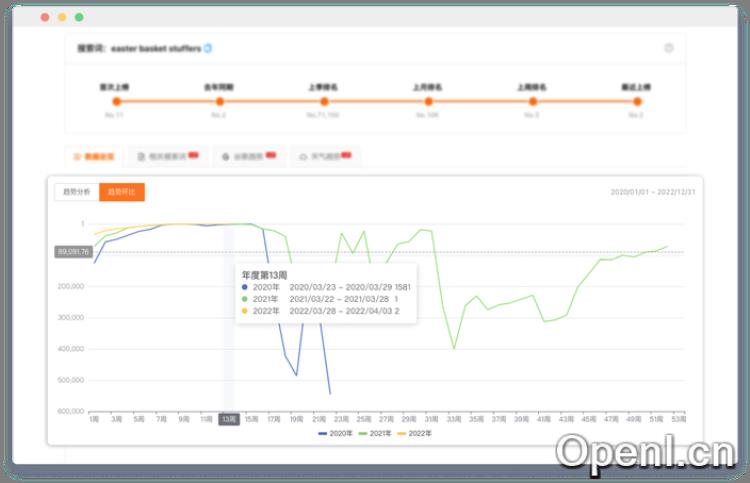The height and width of the screenshot is (483, 750).
Task: Toggle the 2020年 series in chart legend
Action: [335, 433]
